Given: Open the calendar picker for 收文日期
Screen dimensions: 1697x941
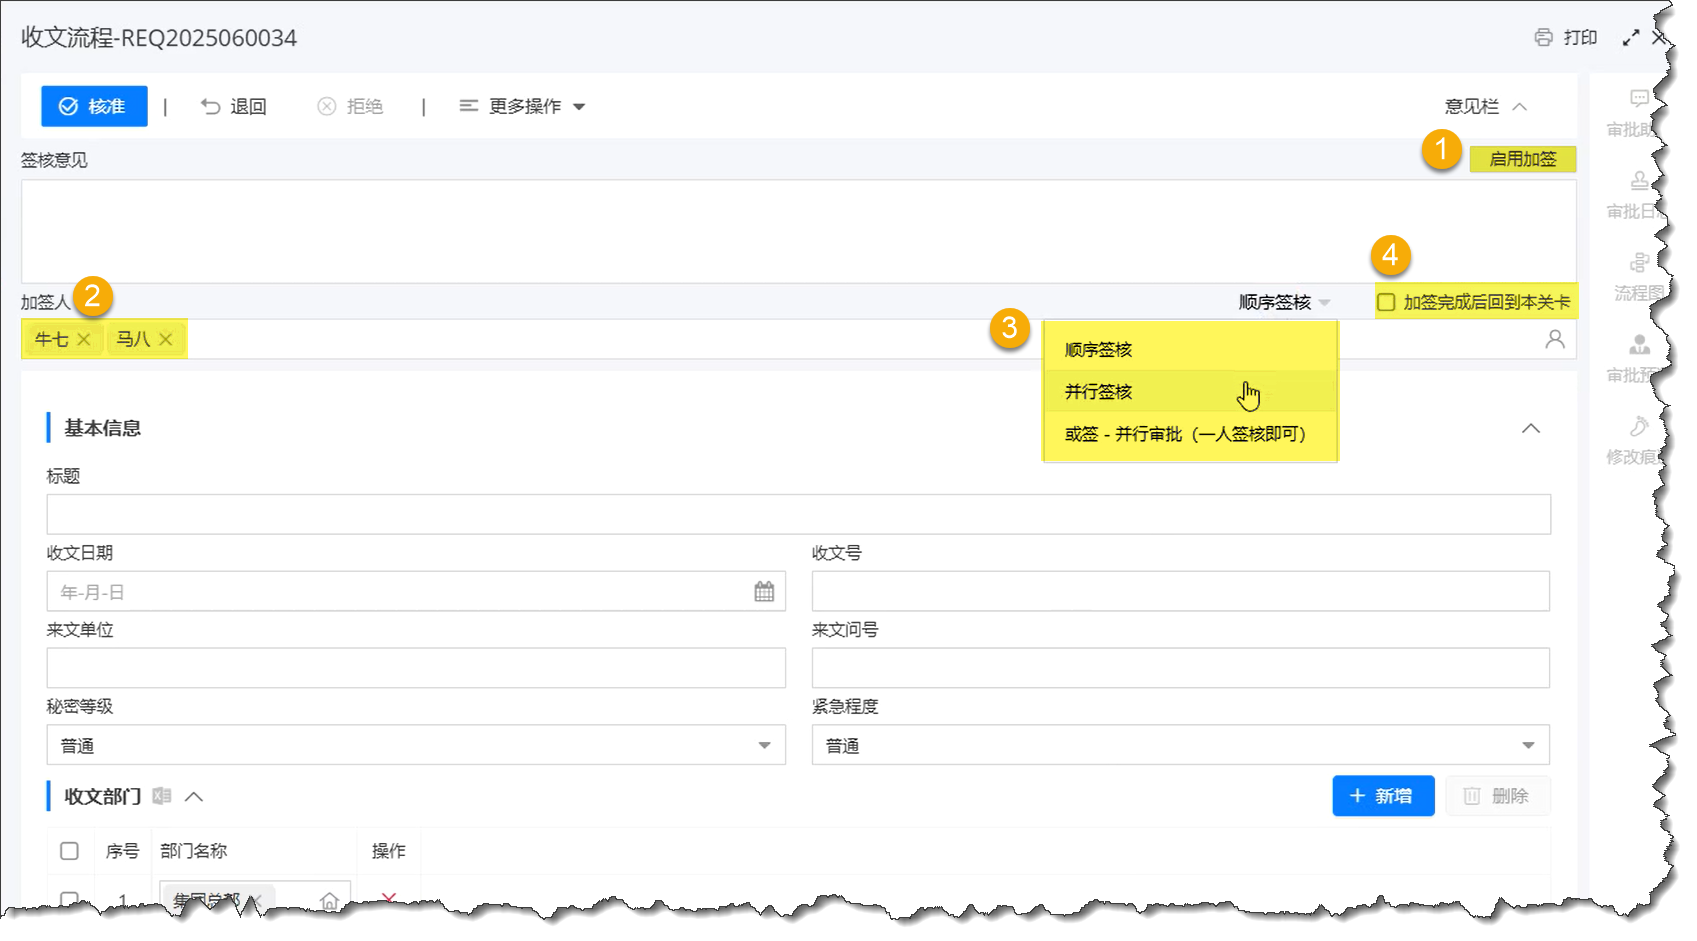Looking at the screenshot, I should click(x=764, y=592).
